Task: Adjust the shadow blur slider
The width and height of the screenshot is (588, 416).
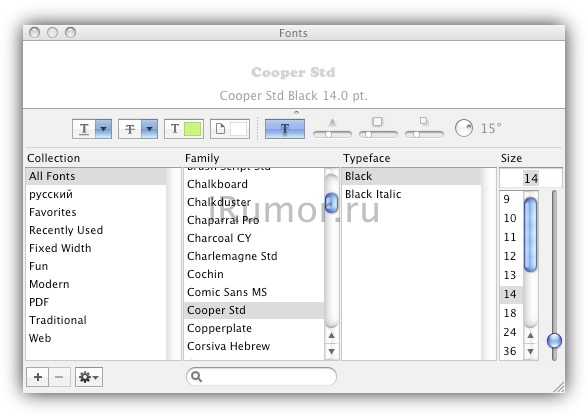Action: tap(378, 134)
